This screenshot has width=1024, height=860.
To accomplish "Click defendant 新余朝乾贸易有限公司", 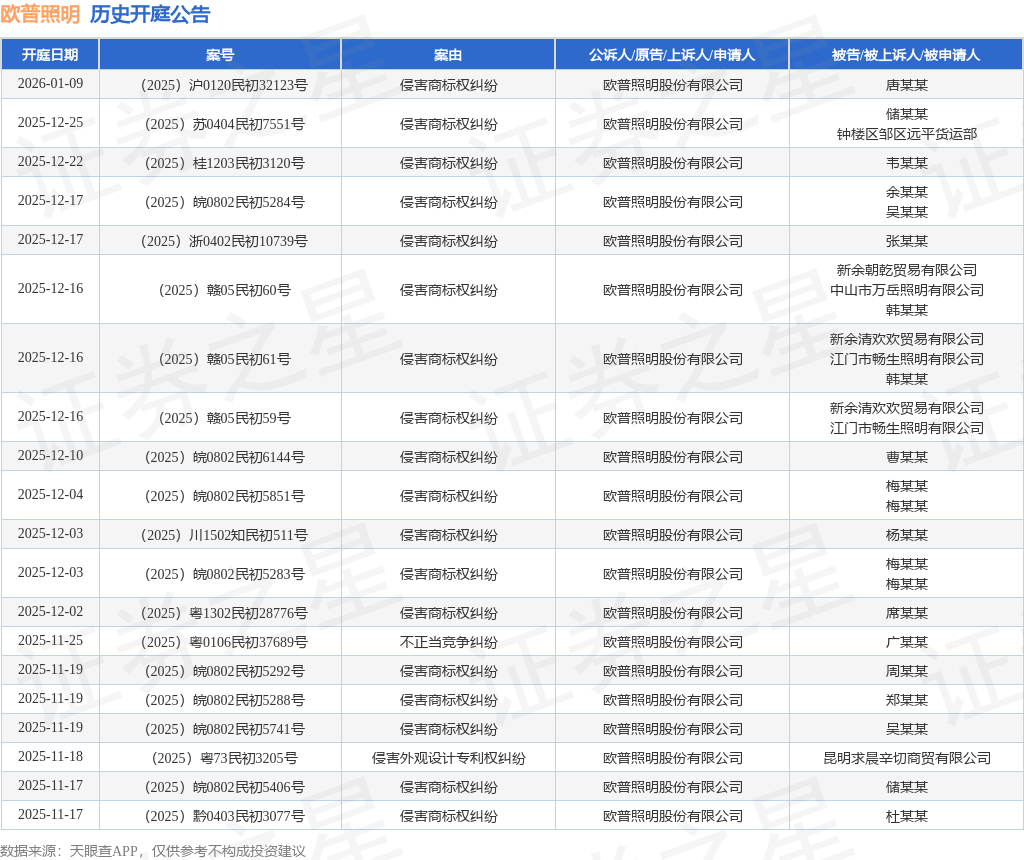I will coord(906,270).
